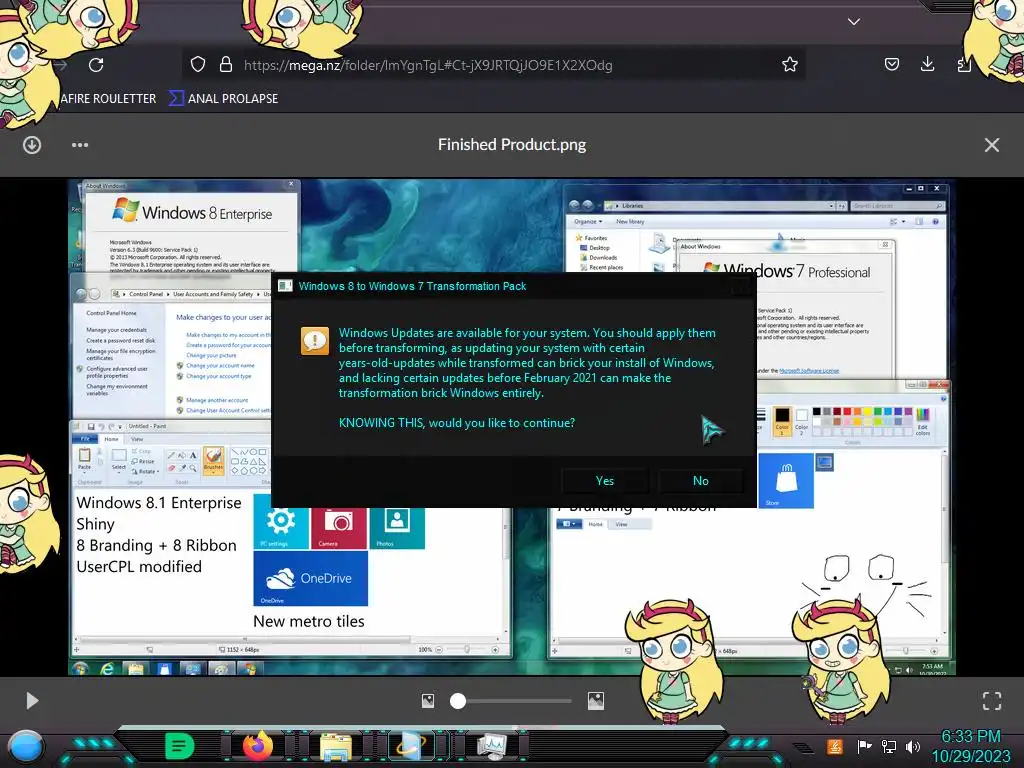Confirm the transformation with Yes

pos(605,481)
